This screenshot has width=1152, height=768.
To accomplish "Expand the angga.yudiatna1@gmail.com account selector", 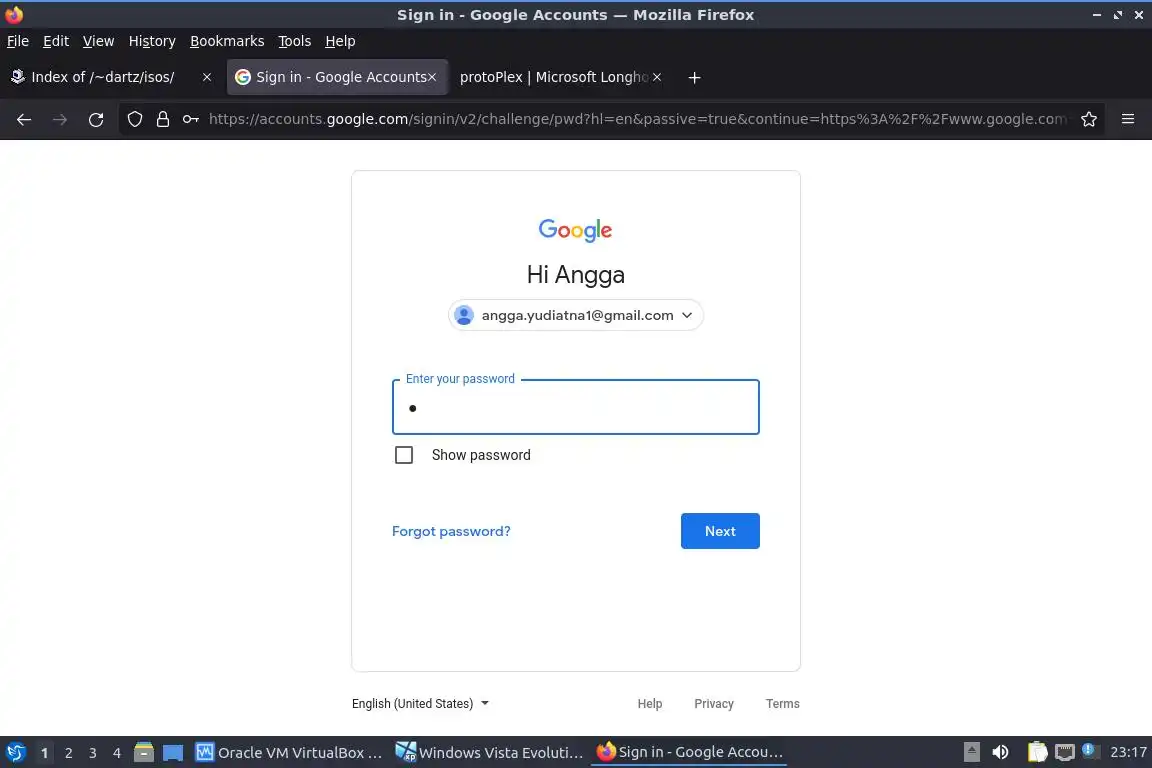I will pos(575,315).
